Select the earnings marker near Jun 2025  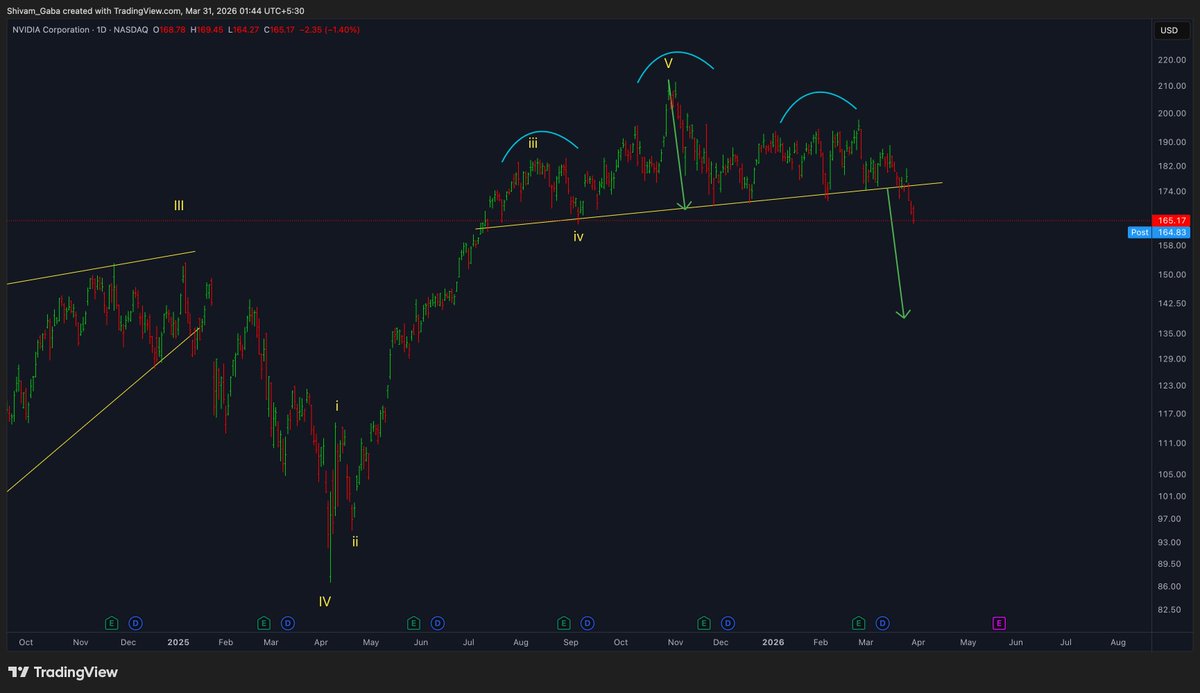click(x=413, y=623)
